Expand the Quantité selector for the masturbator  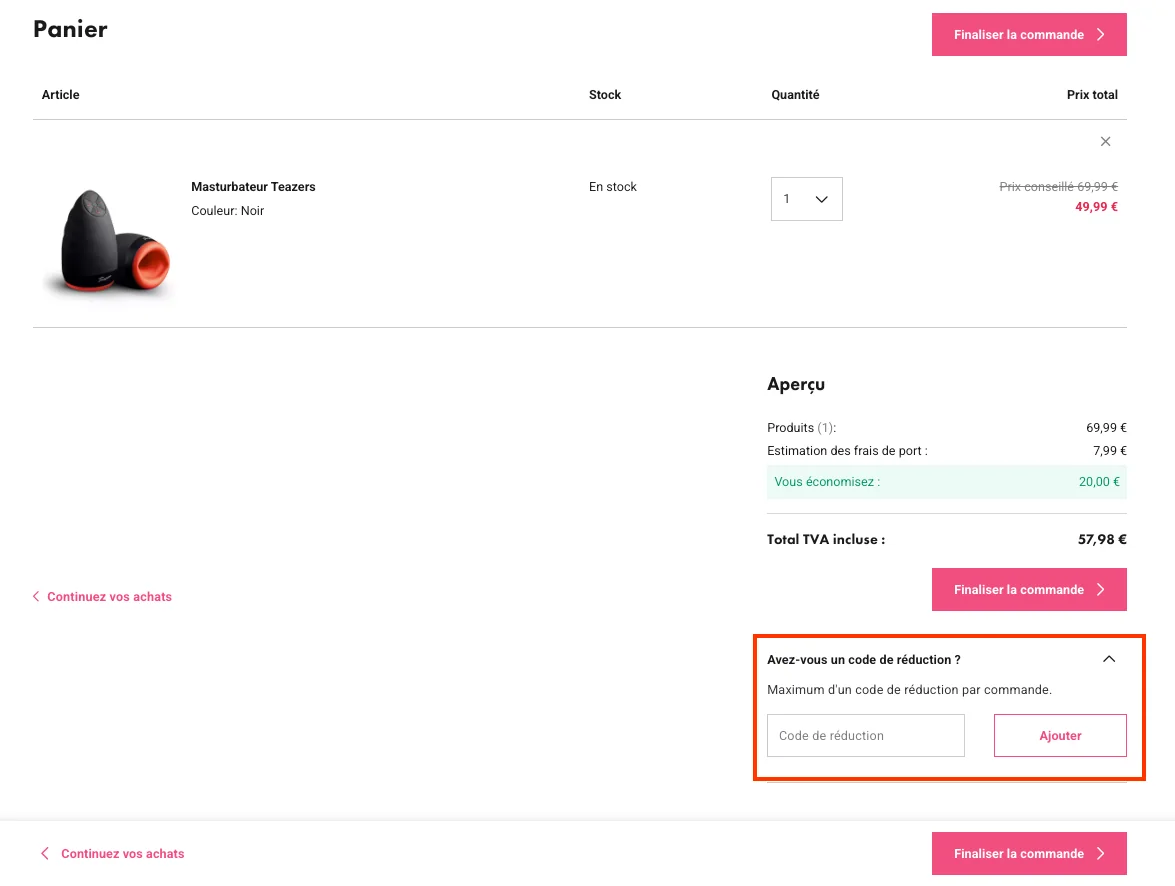pyautogui.click(x=806, y=199)
